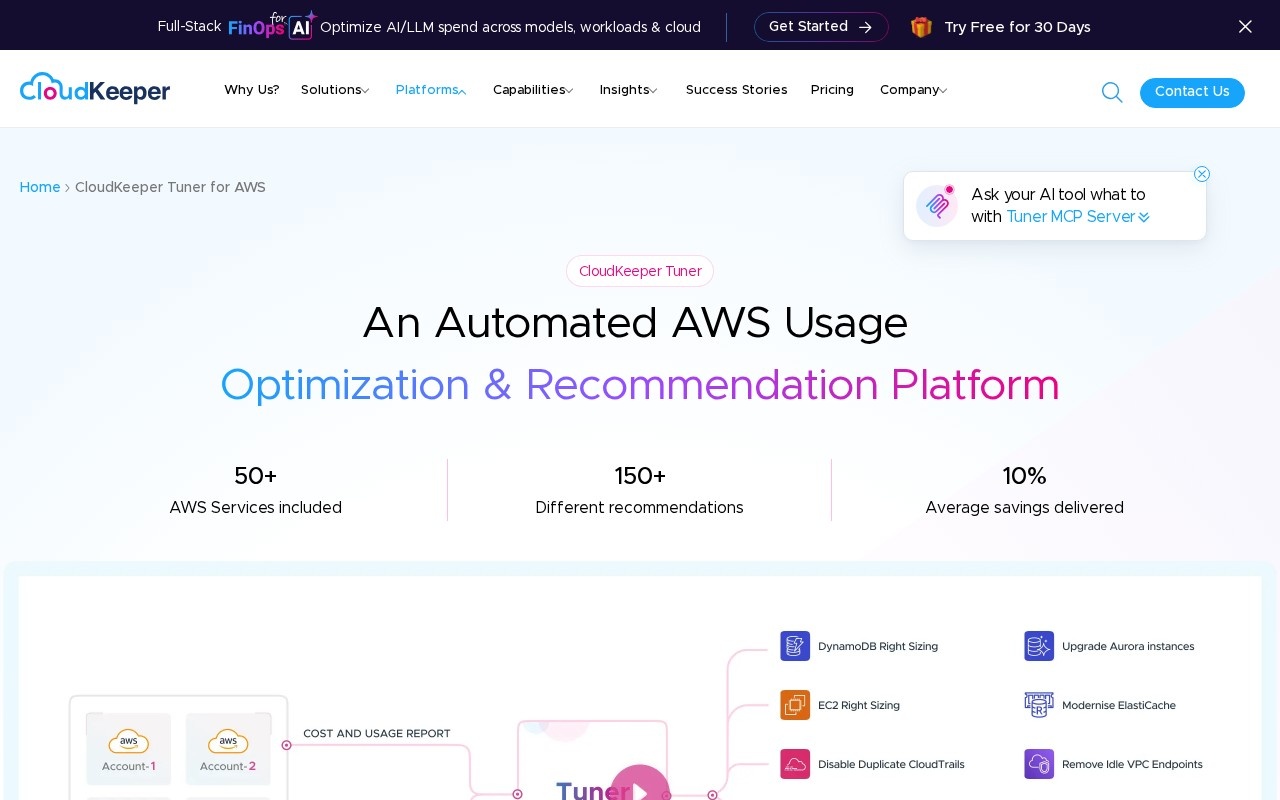Click the Contact Us button
1280x800 pixels.
pyautogui.click(x=1192, y=92)
